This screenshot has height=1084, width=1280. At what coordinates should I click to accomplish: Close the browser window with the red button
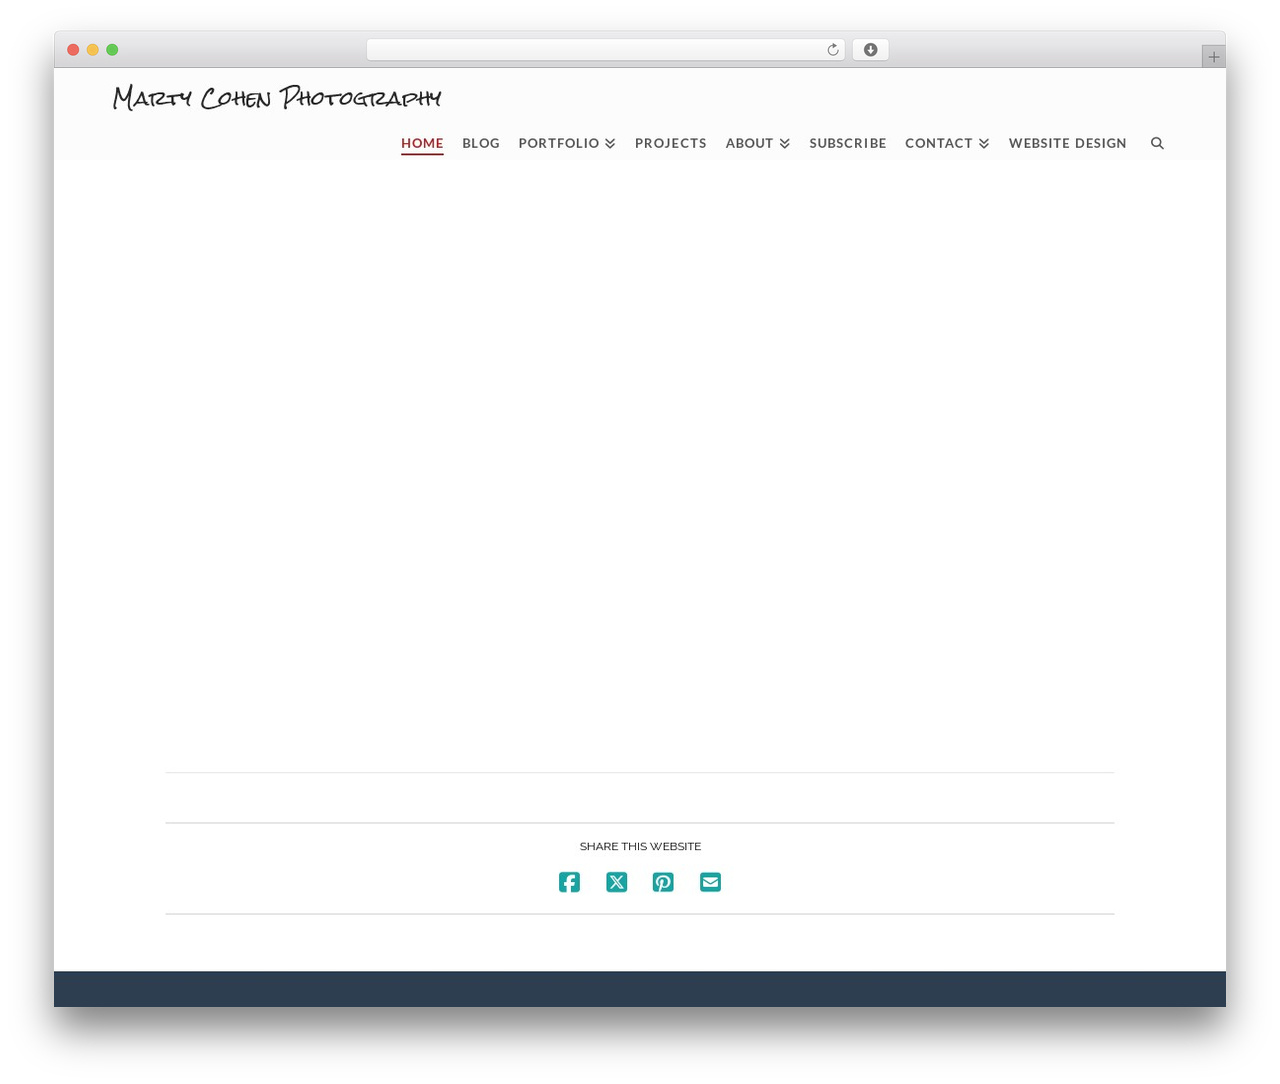[x=73, y=50]
